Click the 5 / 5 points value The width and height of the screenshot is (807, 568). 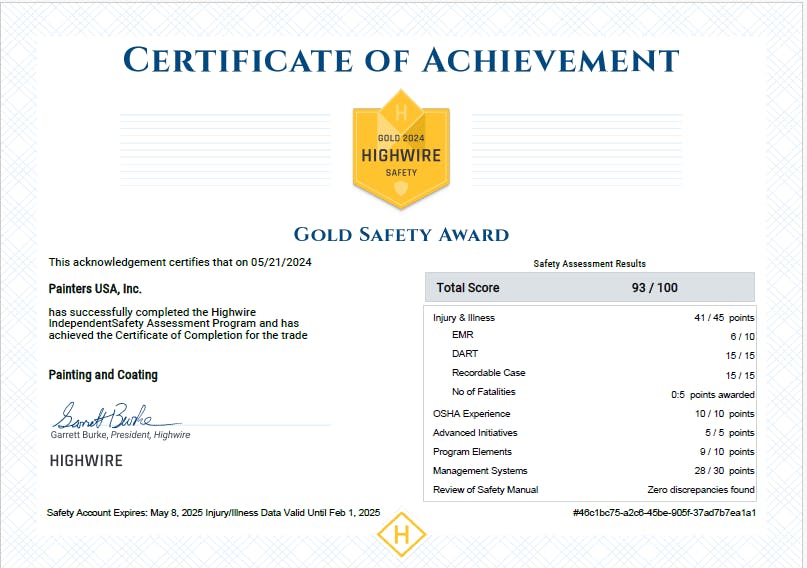(730, 433)
